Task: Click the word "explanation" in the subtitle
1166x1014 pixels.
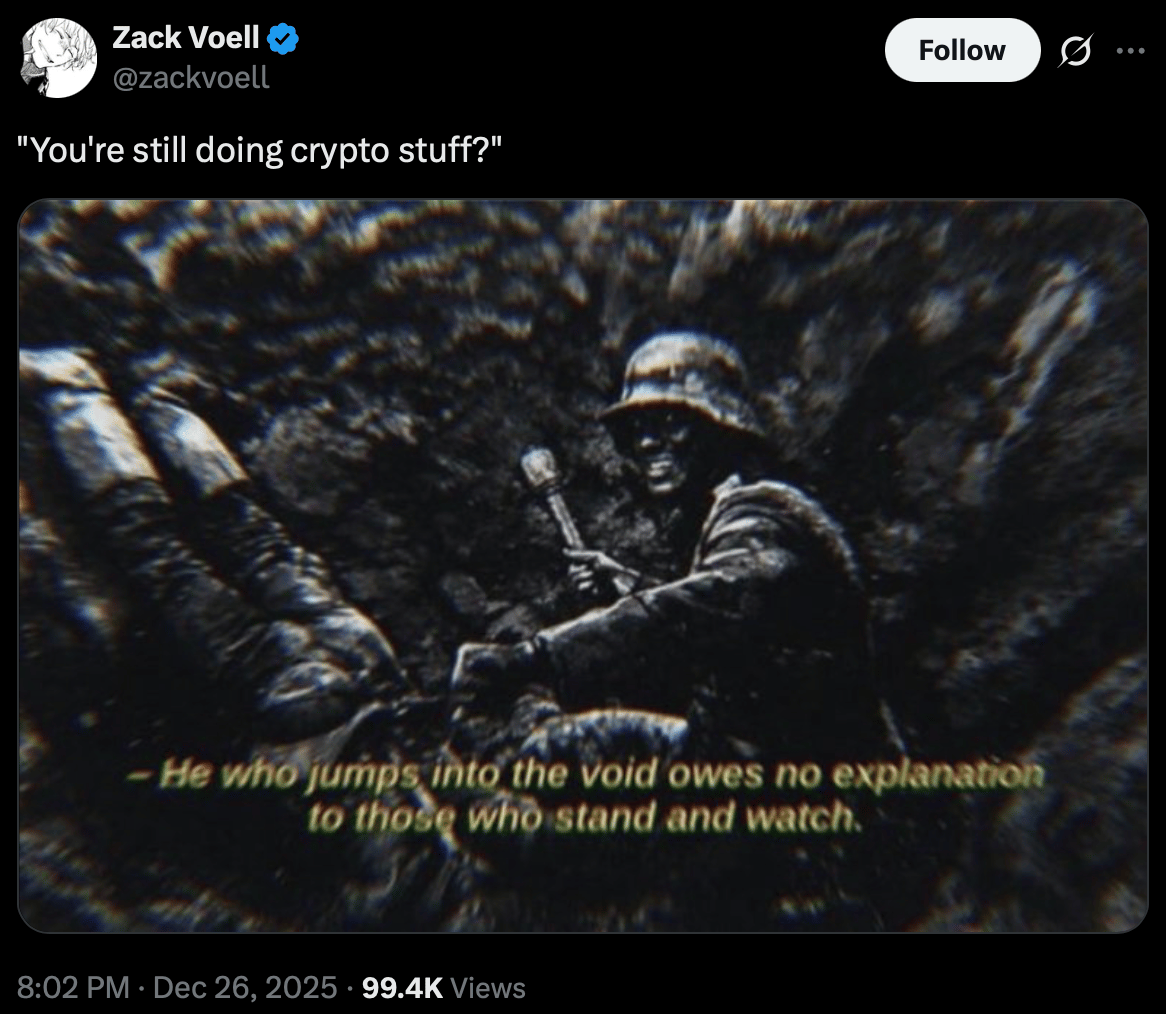Action: (938, 775)
